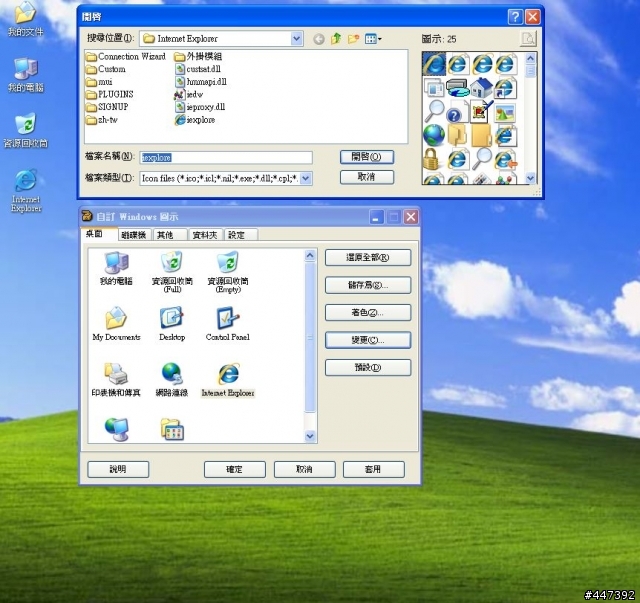This screenshot has height=603, width=640.
Task: Toggle the icon preview button beside 圖示: 25
Action: [x=528, y=39]
